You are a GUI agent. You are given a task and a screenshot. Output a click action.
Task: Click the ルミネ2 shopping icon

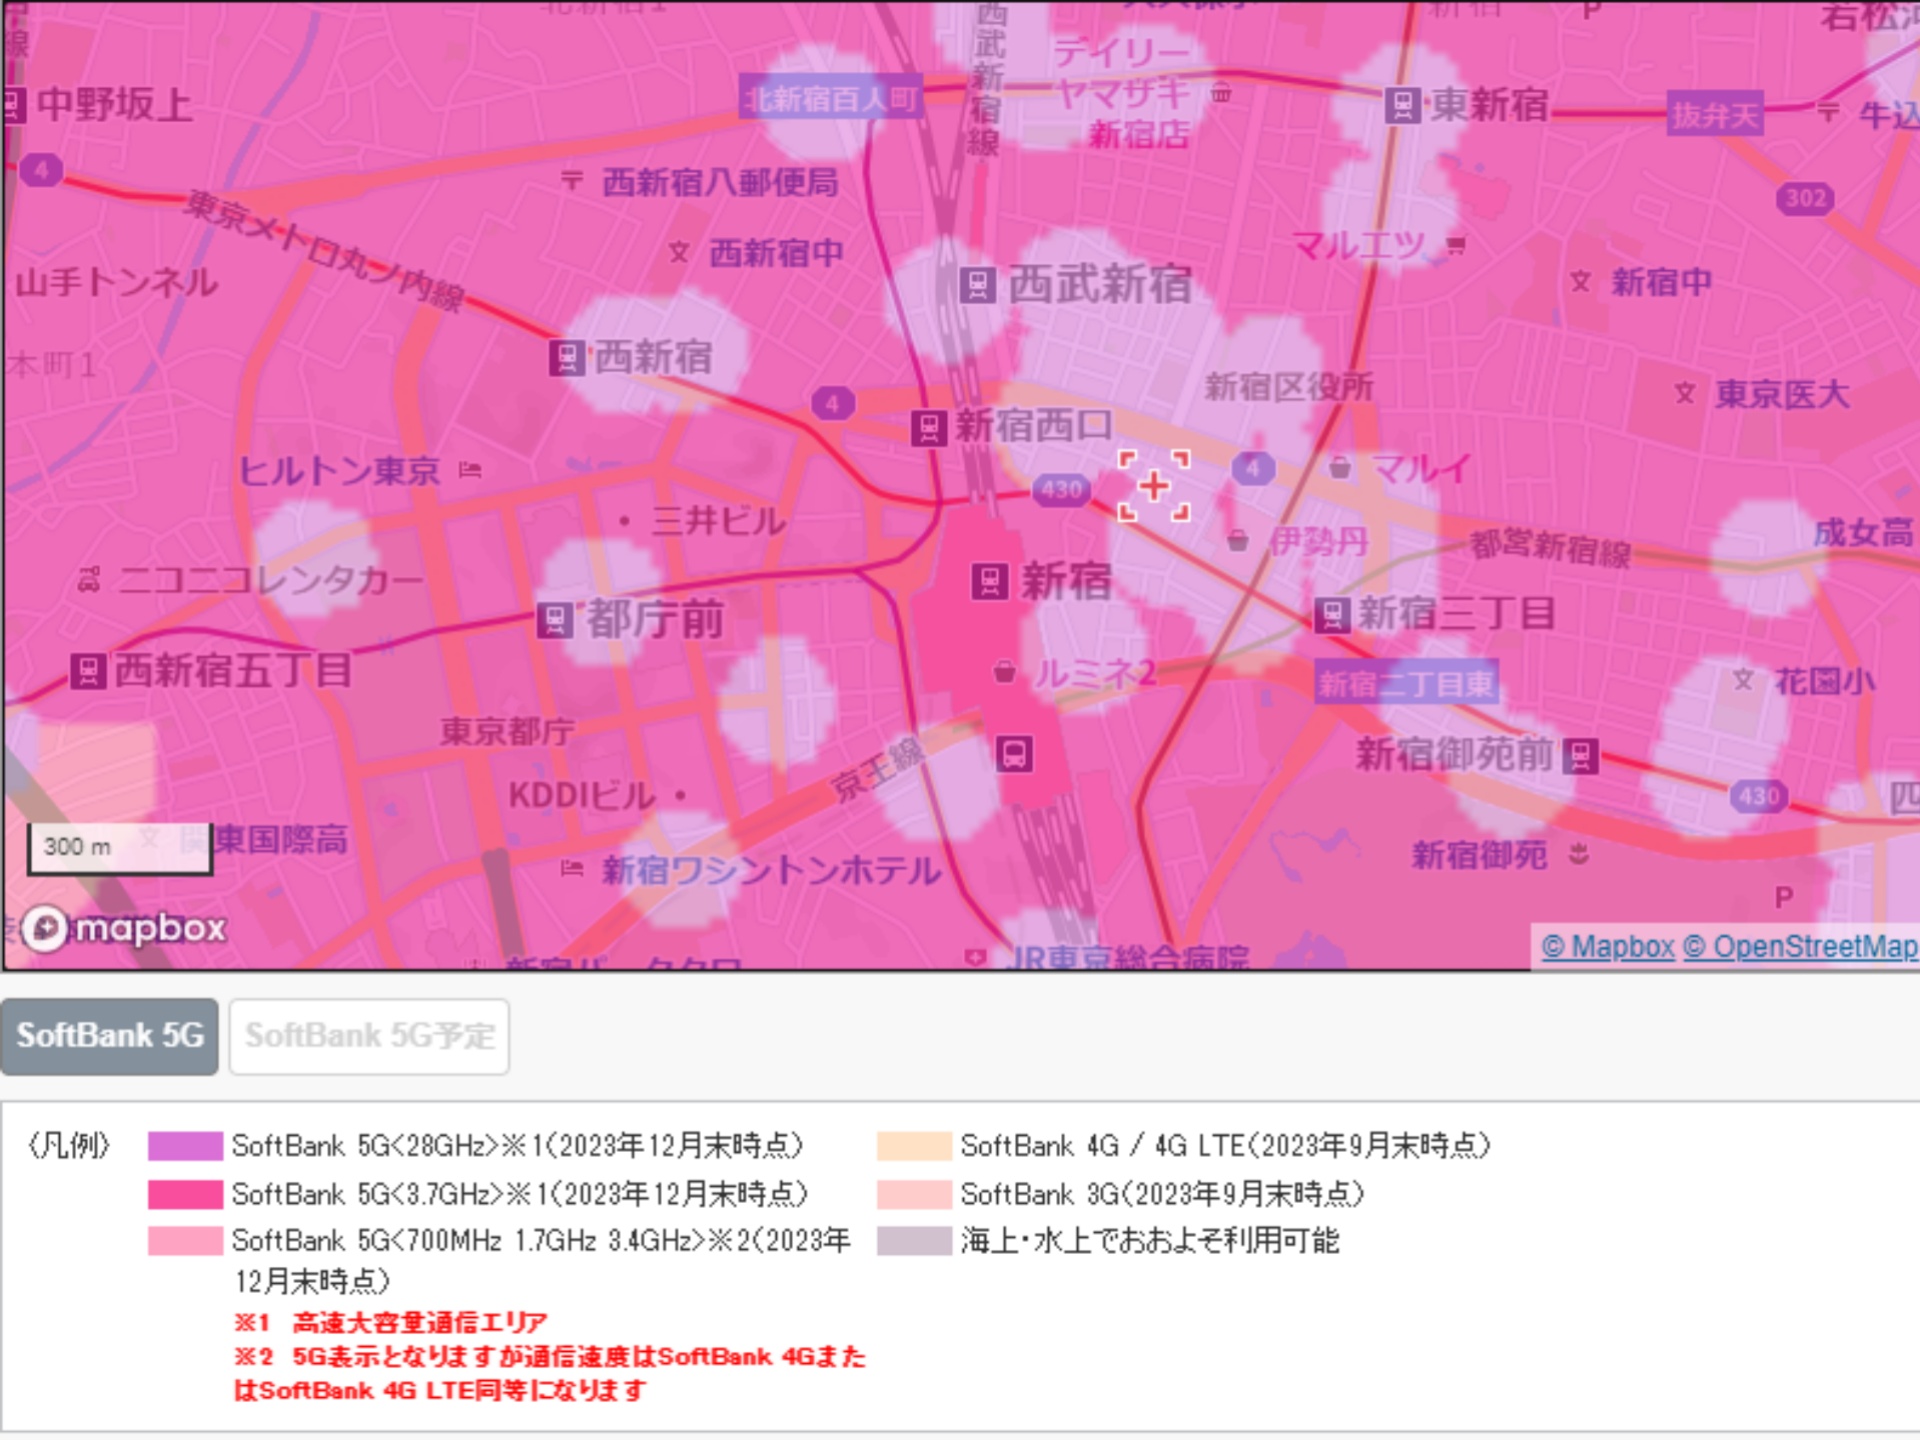click(x=1005, y=672)
